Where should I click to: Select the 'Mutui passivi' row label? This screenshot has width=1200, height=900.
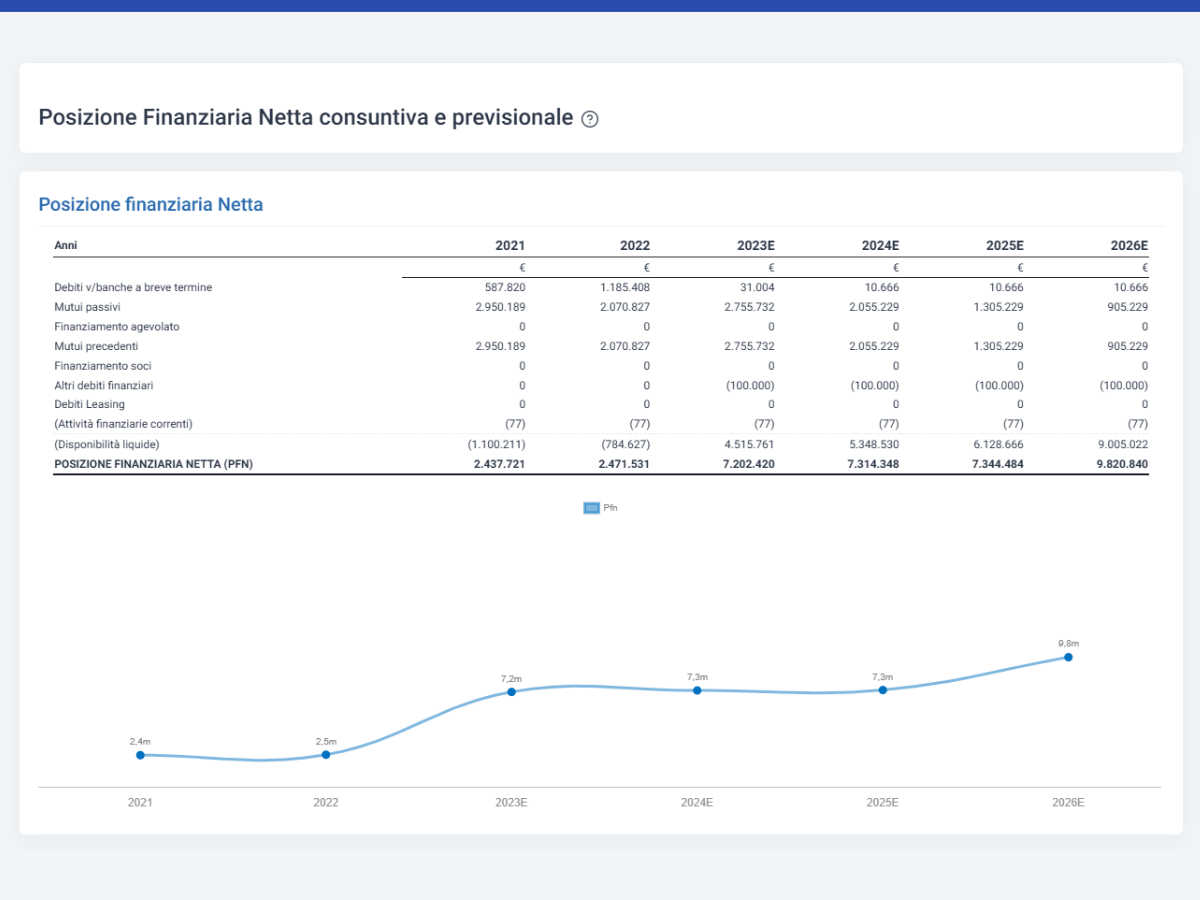(87, 307)
